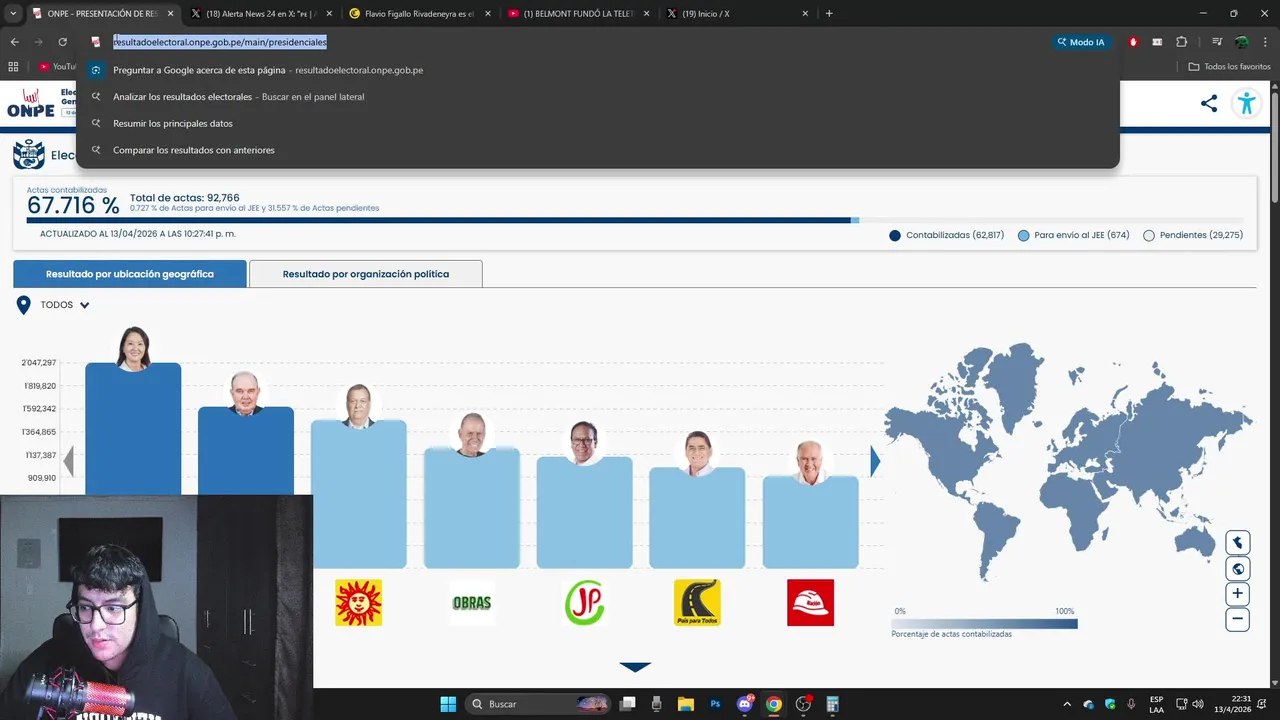Click the Modo IA button
The width and height of the screenshot is (1280, 720).
(x=1081, y=42)
